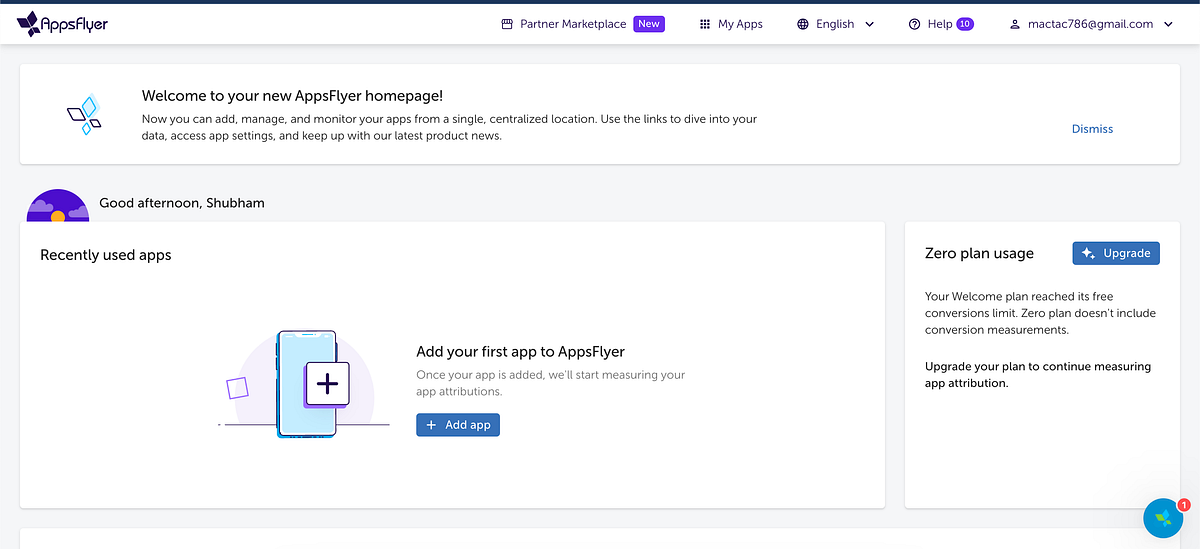Click the Welcome to your new homepage title
1200x549 pixels.
[292, 96]
